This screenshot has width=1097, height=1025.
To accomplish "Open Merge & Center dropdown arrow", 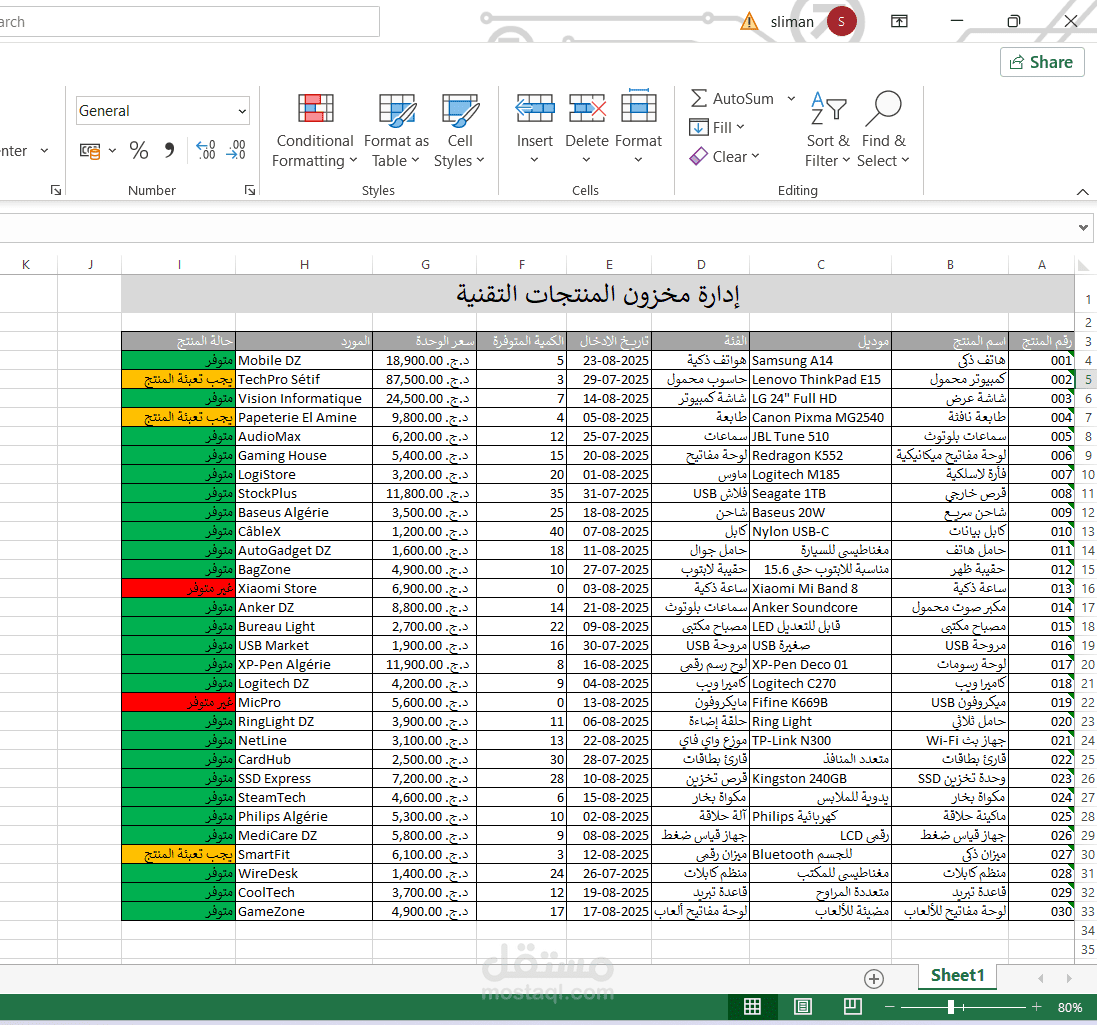I will tap(45, 150).
